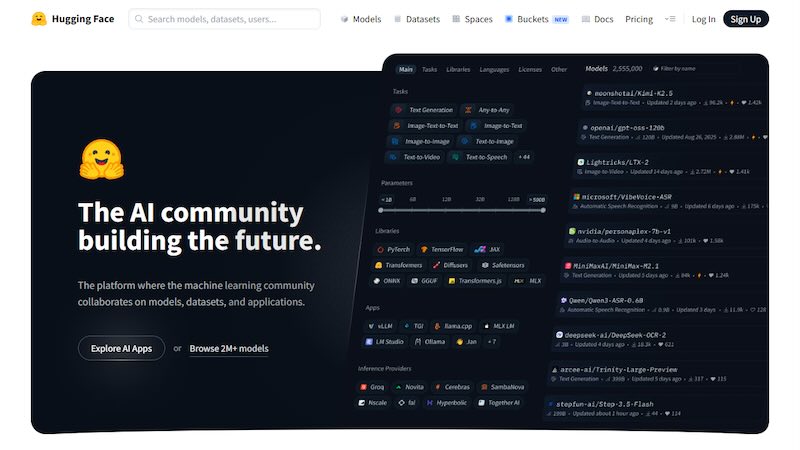800x450 pixels.
Task: Click the Safetensors library icon
Action: (x=485, y=265)
